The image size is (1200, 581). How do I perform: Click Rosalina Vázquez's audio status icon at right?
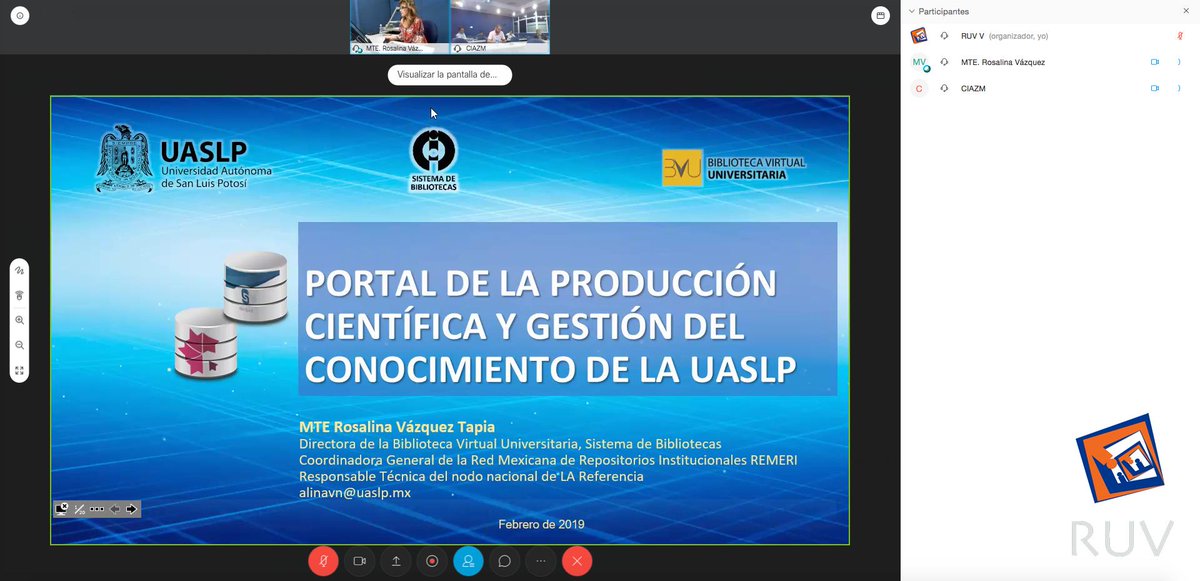(x=1179, y=62)
